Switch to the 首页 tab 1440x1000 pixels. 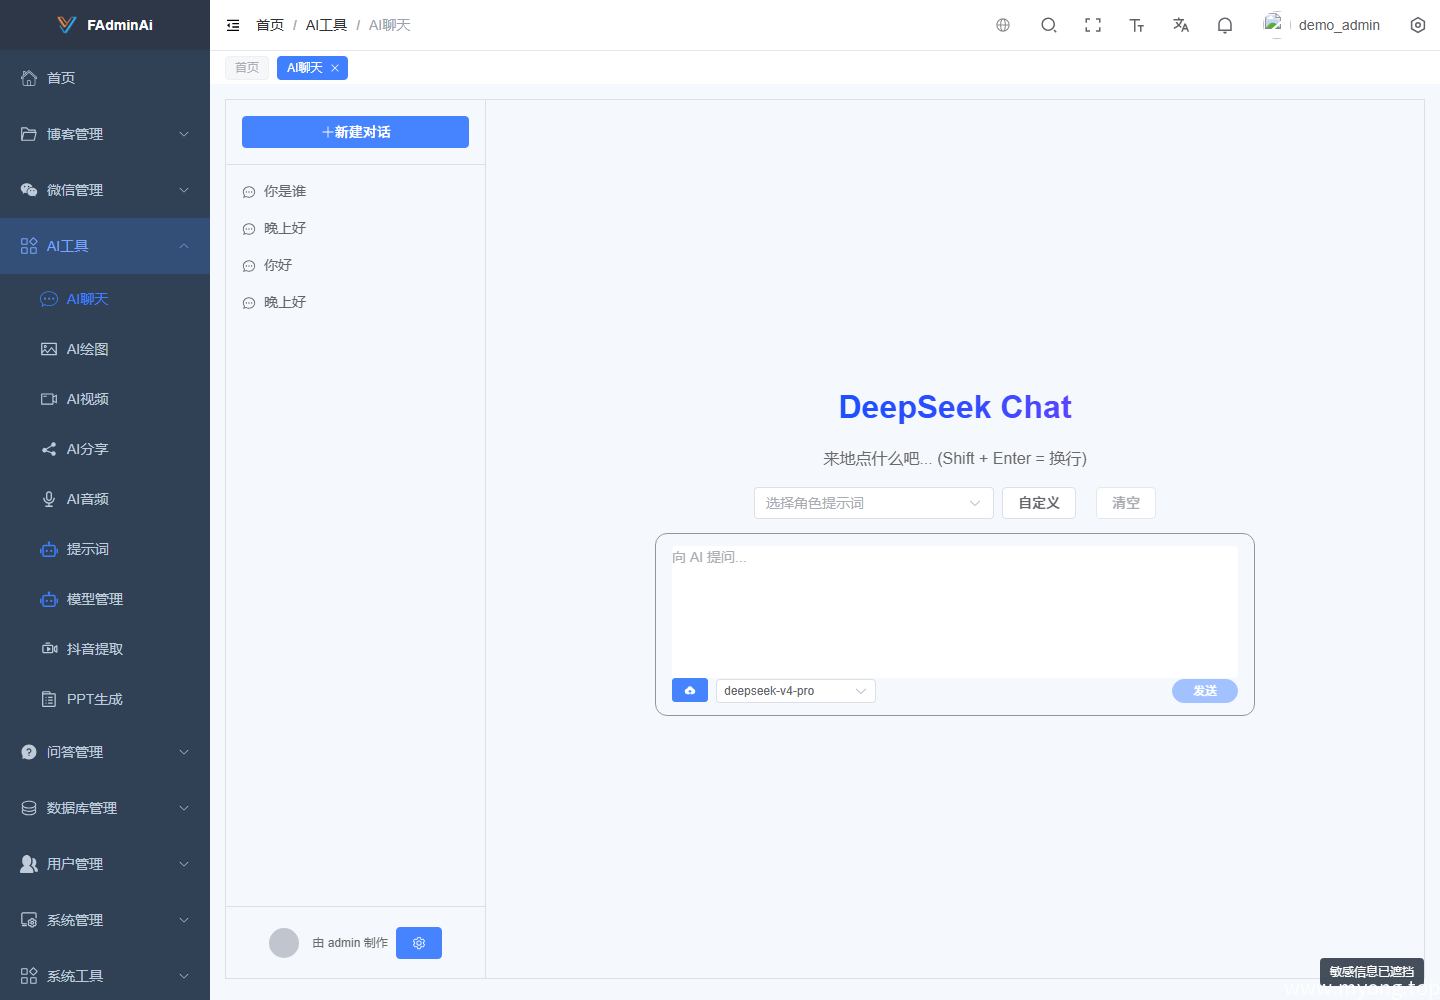pos(247,68)
